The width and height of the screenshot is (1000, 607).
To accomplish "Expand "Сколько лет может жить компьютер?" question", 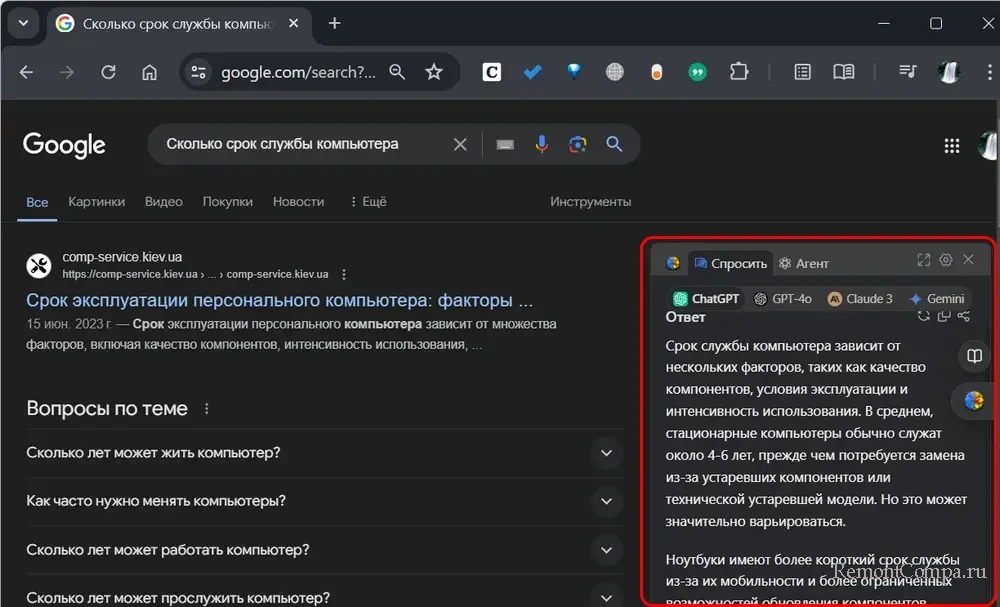I will (x=605, y=453).
